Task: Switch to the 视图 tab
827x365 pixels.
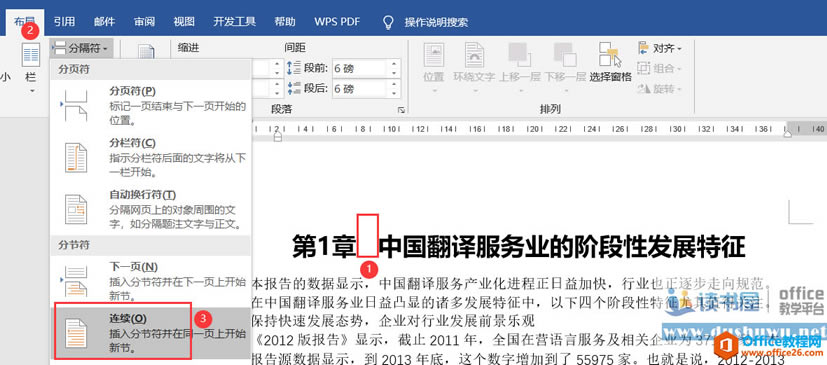Action: 184,22
